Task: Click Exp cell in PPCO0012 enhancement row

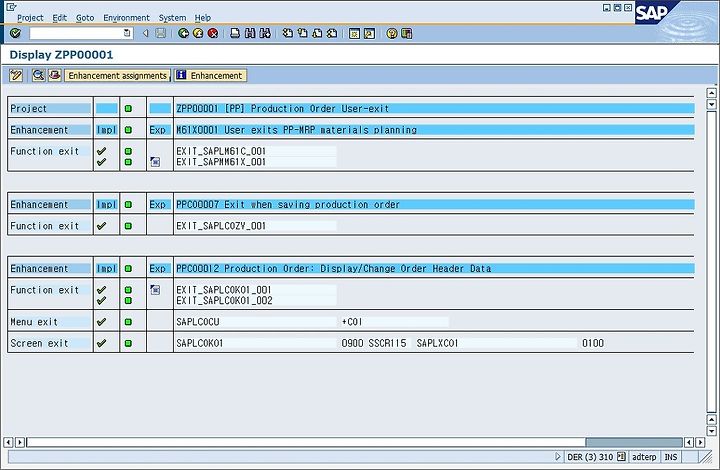Action: [158, 269]
